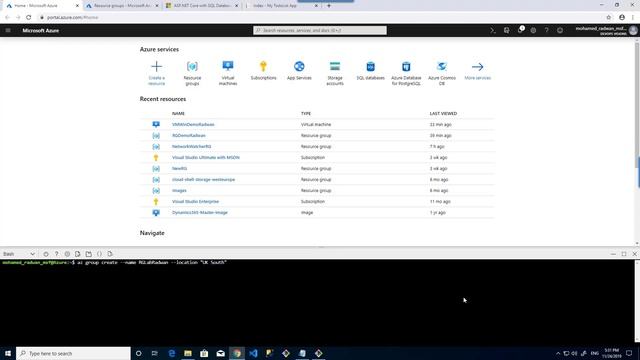Open Directory and subscription filter
640x360 pixels.
point(507,30)
